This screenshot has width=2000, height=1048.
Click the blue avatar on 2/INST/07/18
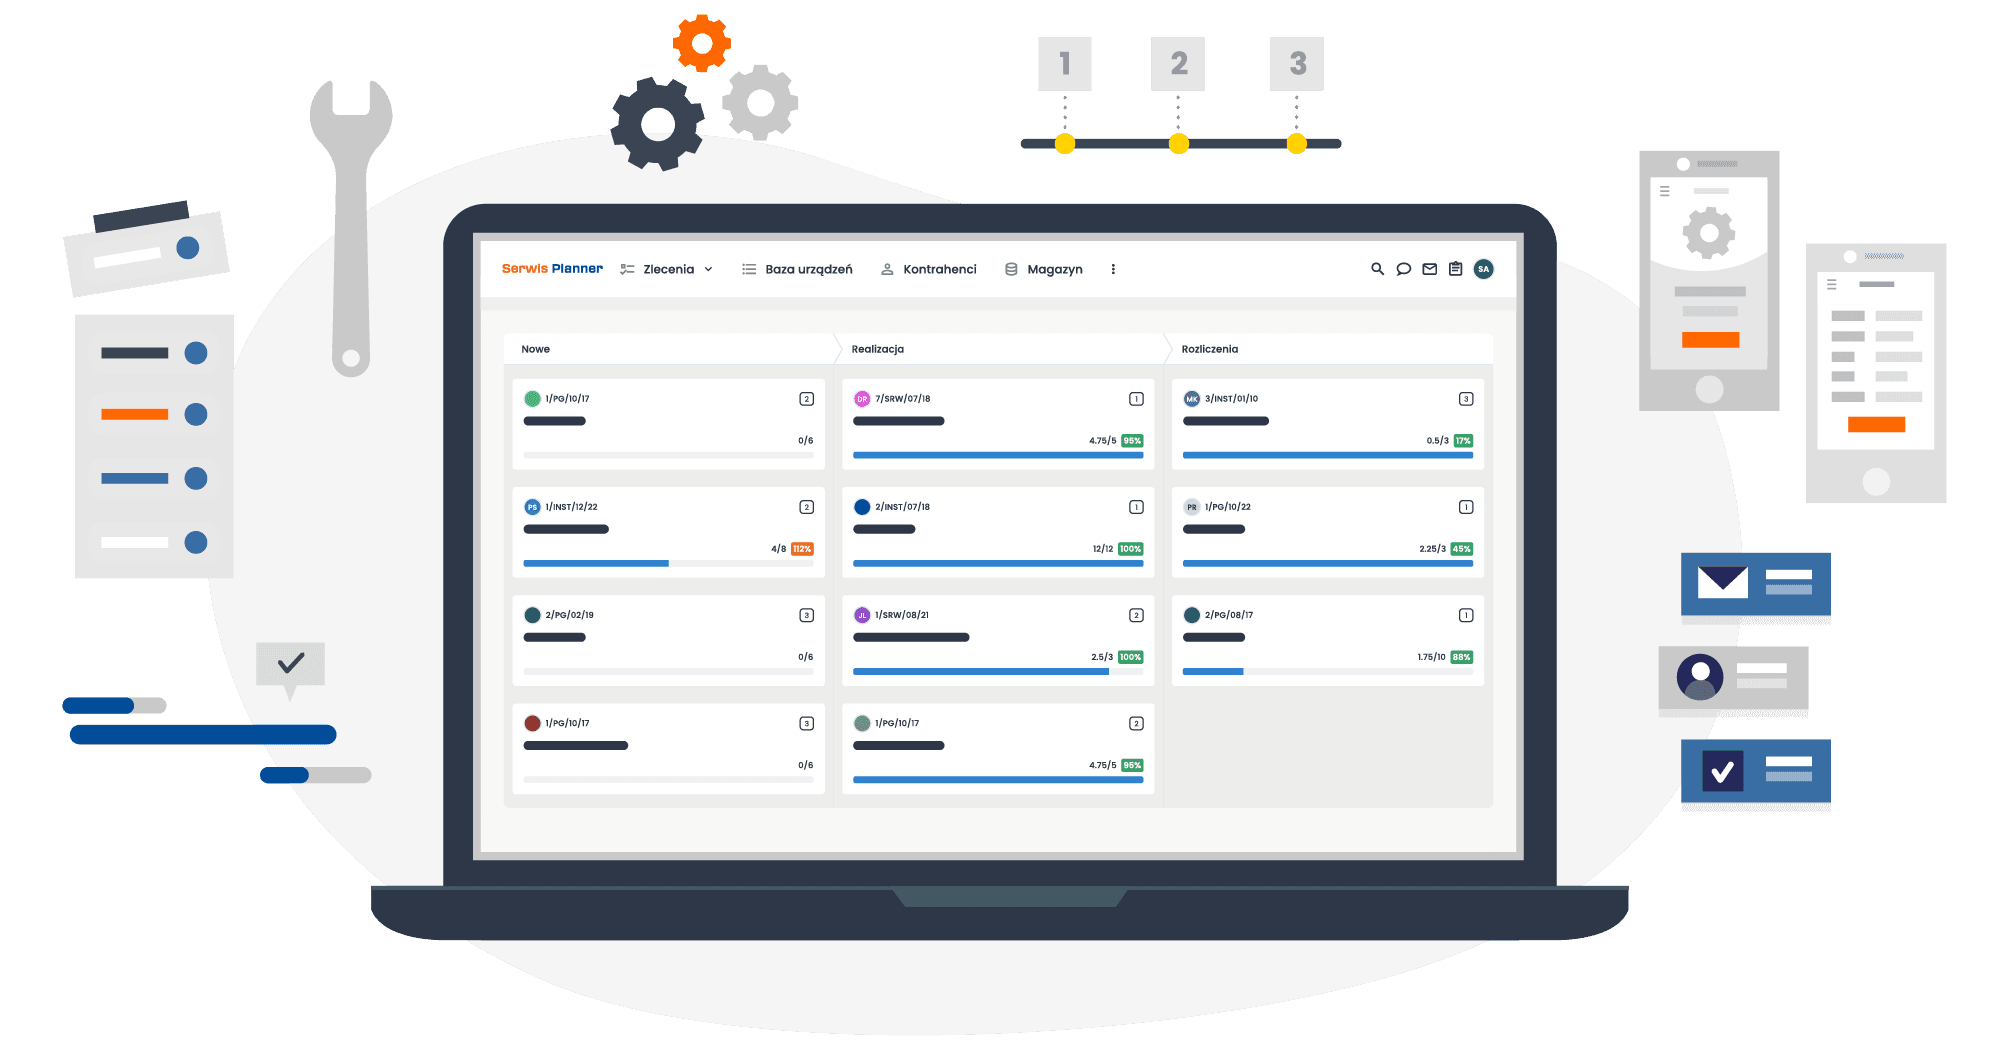coord(862,507)
